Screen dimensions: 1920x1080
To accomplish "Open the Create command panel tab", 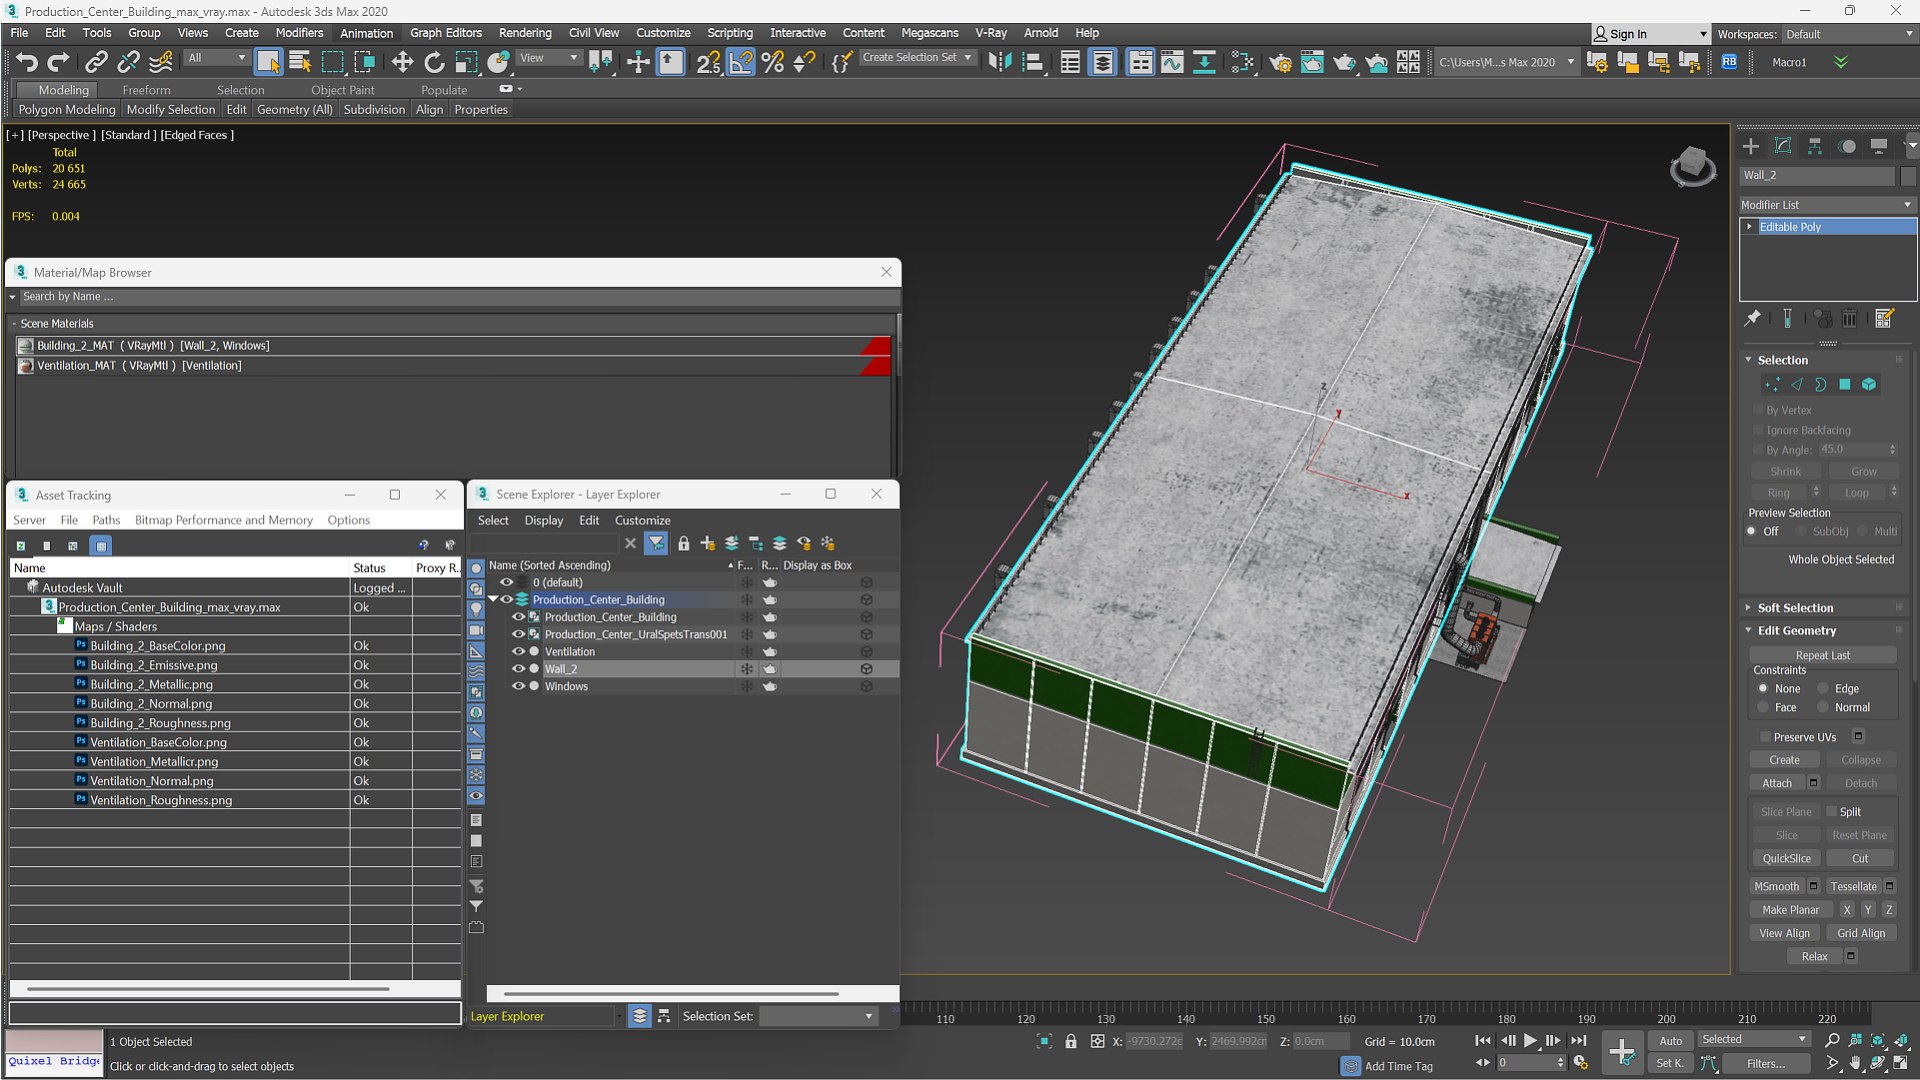I will (x=1751, y=146).
